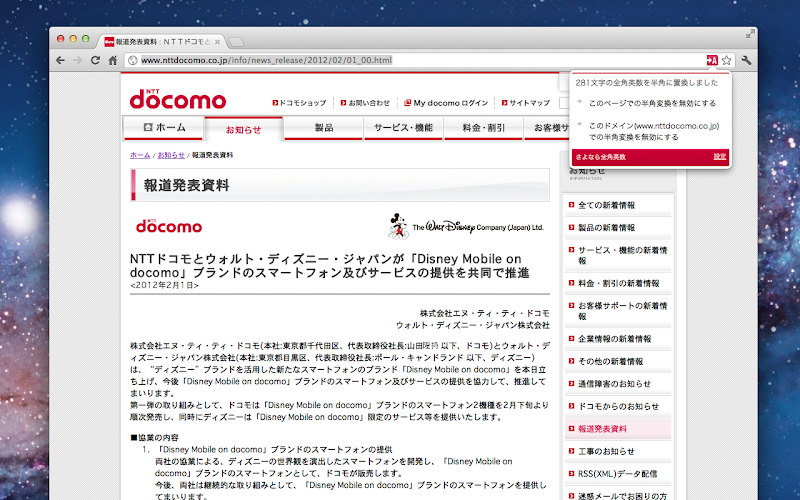Click the 報道発表資料 page heading
800x500 pixels.
point(186,185)
